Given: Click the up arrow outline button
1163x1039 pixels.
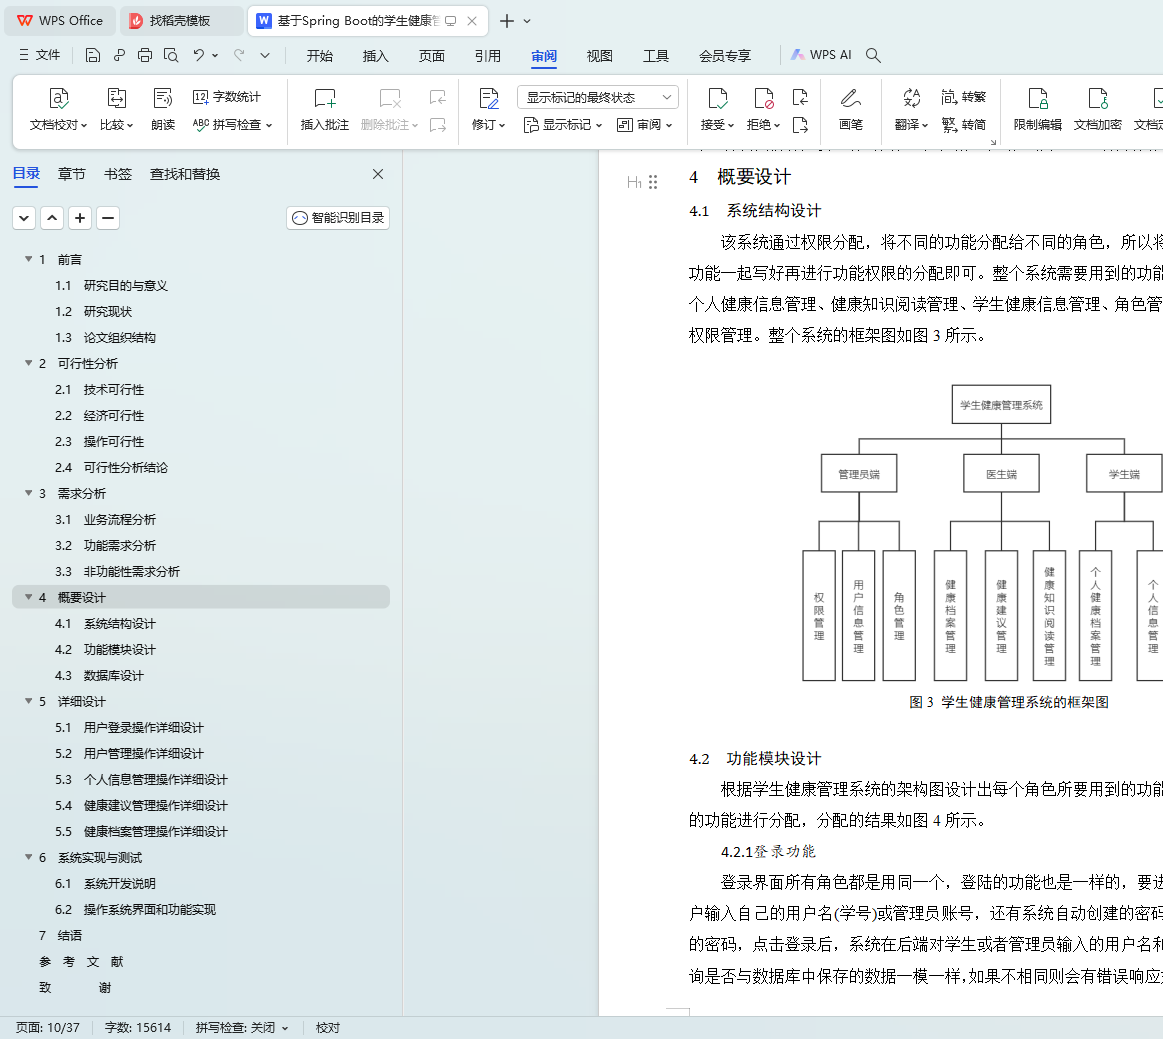Looking at the screenshot, I should (52, 218).
